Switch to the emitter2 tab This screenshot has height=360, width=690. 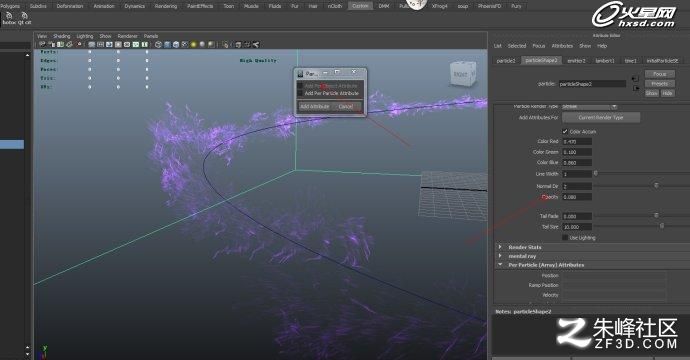click(x=576, y=61)
